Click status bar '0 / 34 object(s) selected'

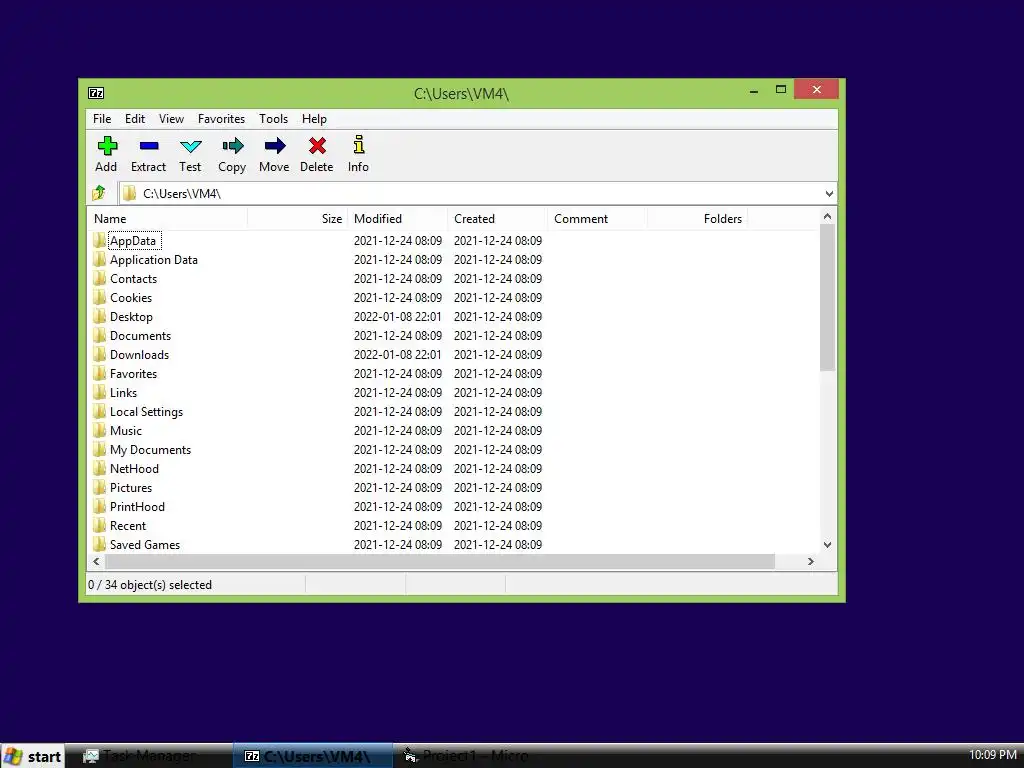(150, 585)
